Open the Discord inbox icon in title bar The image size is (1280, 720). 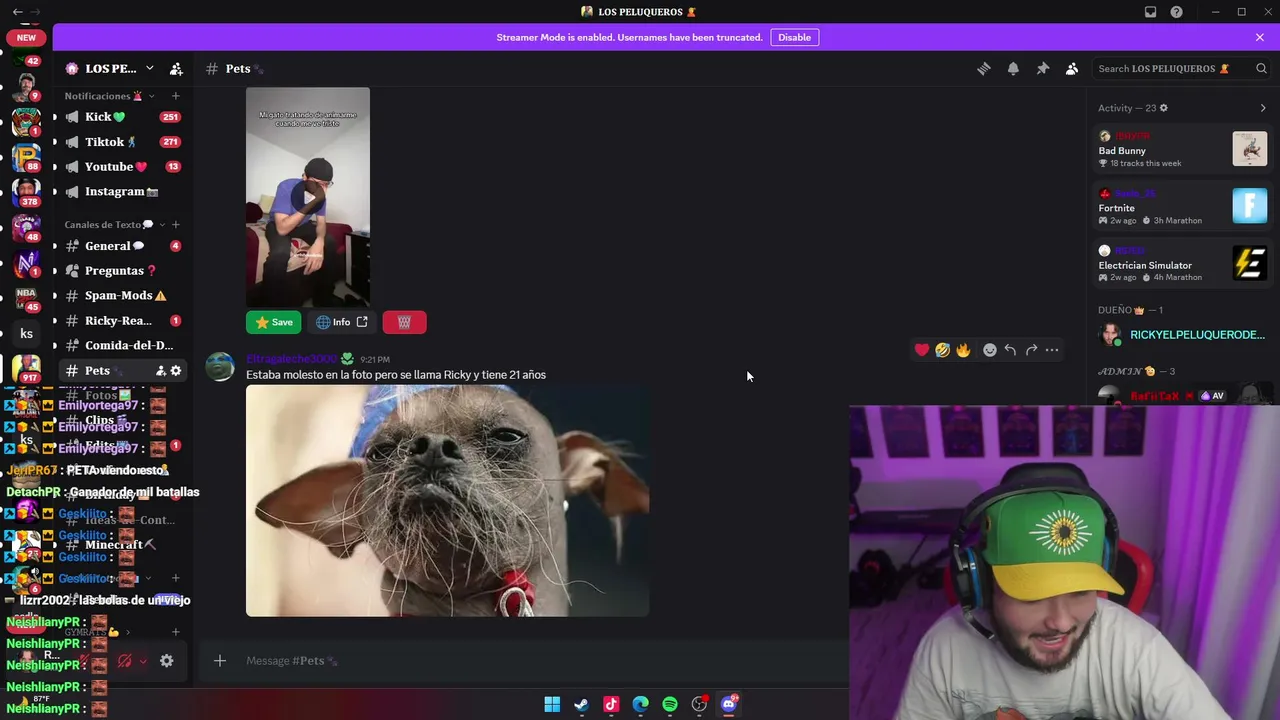point(1150,12)
